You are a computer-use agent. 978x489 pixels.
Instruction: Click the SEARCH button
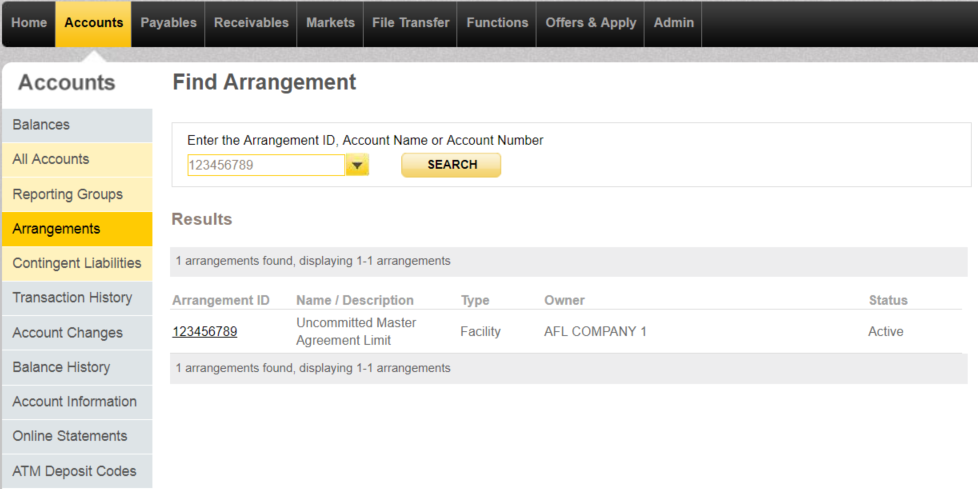451,165
